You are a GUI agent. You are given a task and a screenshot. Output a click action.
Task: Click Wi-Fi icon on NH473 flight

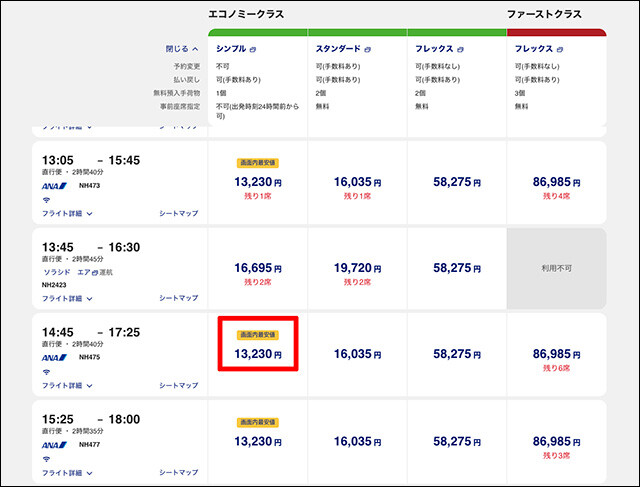tap(46, 200)
